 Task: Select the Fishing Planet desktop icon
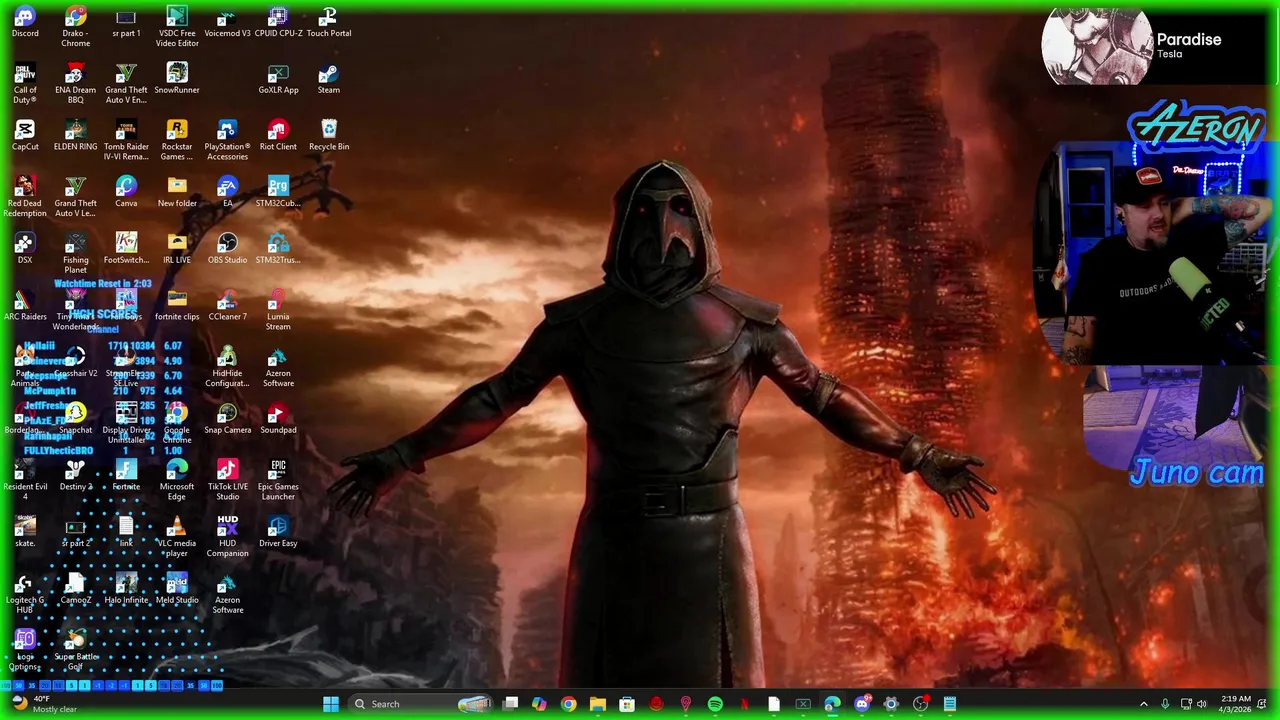(75, 254)
